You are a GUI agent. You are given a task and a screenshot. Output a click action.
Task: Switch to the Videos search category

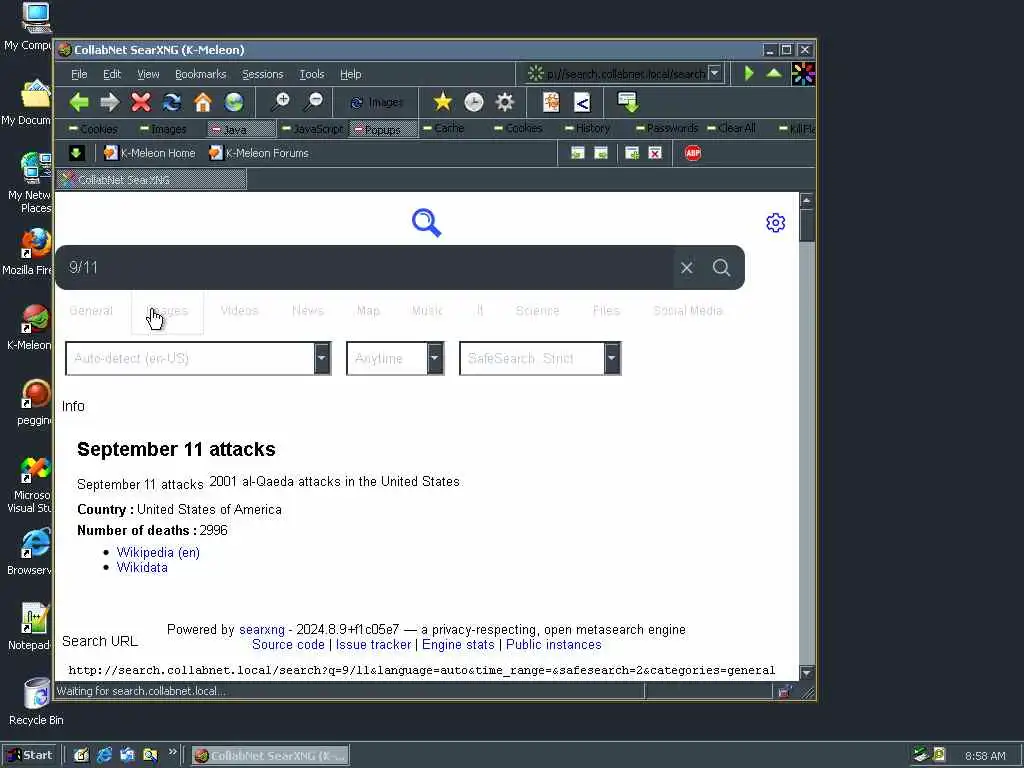point(240,311)
